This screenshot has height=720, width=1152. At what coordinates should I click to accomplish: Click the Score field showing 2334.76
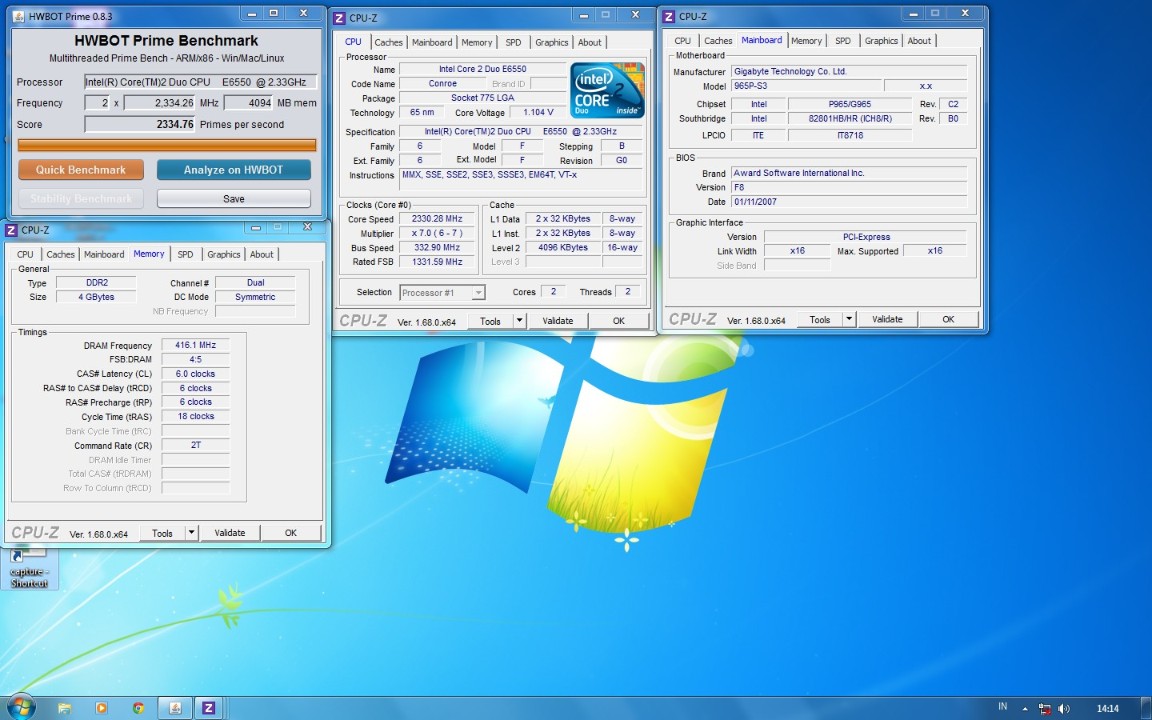coord(140,124)
